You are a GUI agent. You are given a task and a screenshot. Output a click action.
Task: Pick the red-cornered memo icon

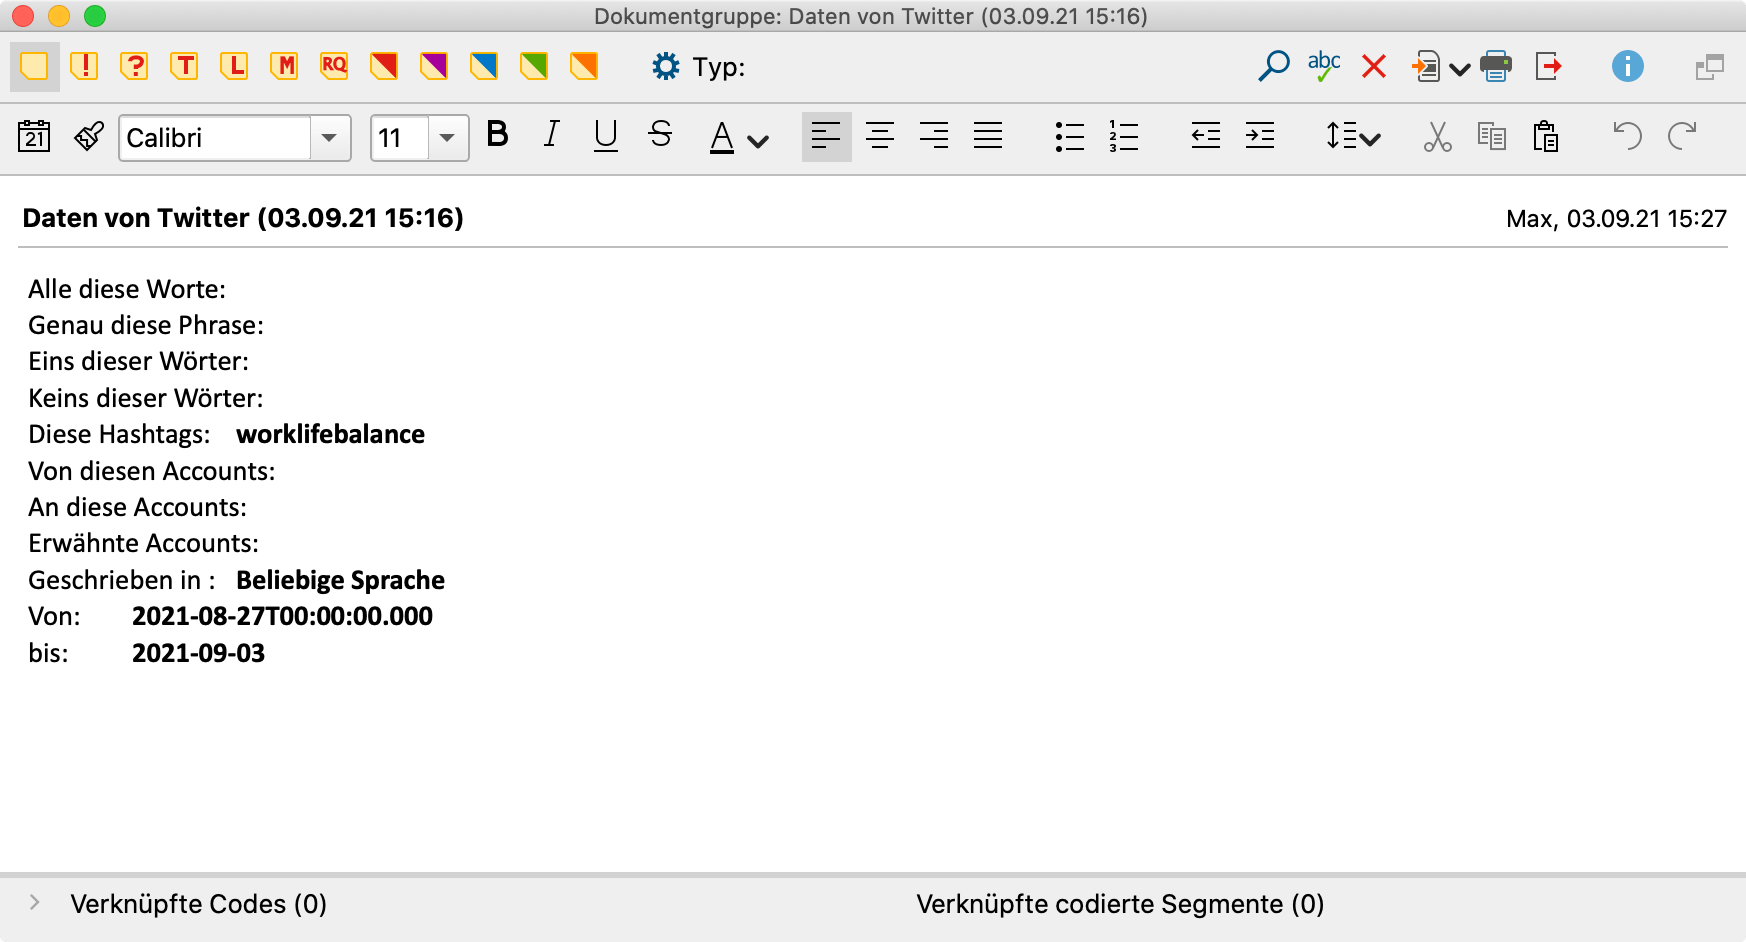coord(384,67)
